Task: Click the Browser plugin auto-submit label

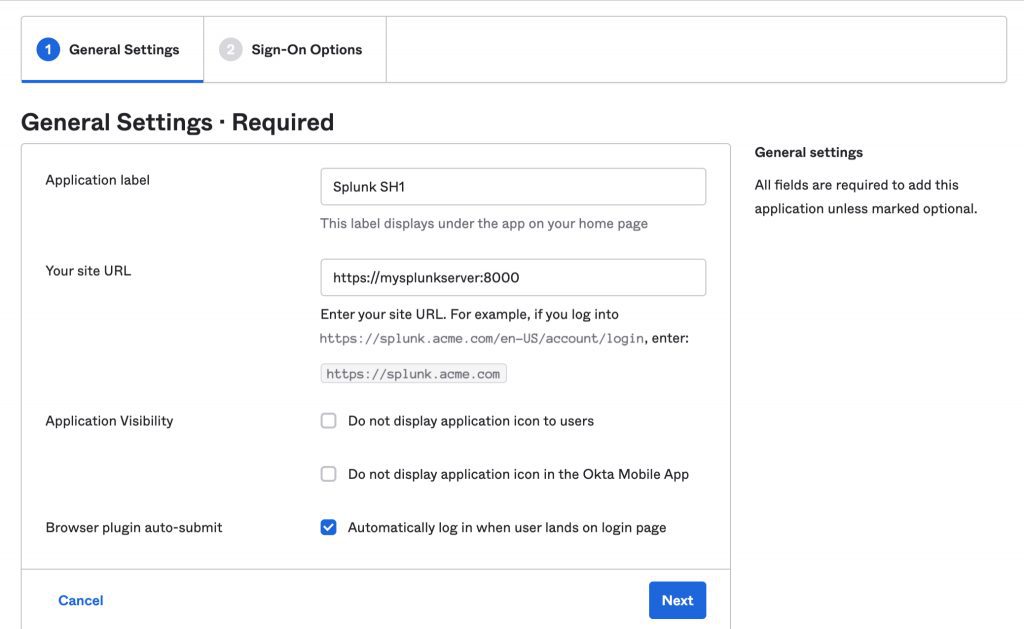Action: click(134, 527)
